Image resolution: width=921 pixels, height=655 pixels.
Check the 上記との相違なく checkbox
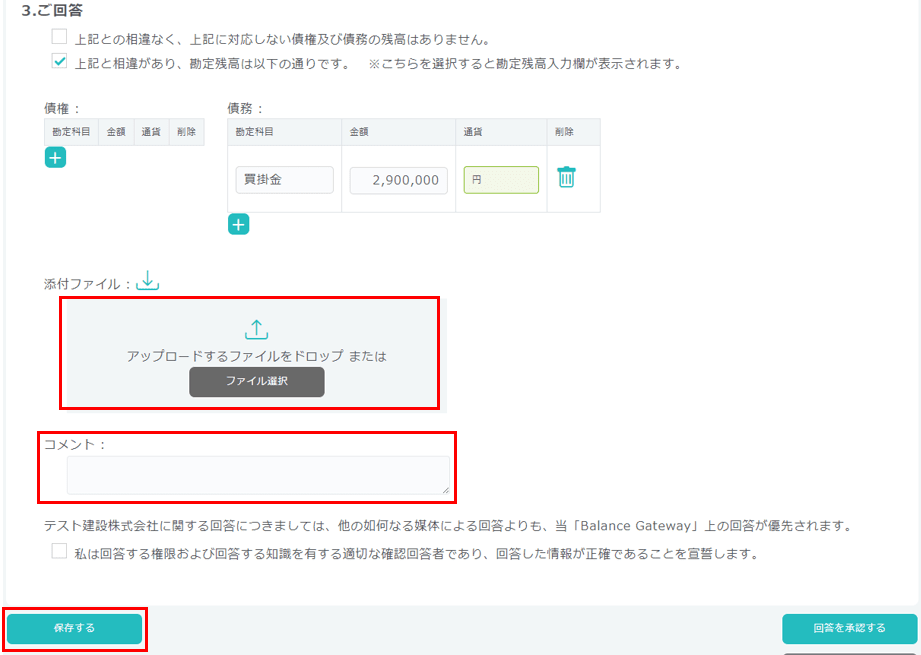pos(60,38)
